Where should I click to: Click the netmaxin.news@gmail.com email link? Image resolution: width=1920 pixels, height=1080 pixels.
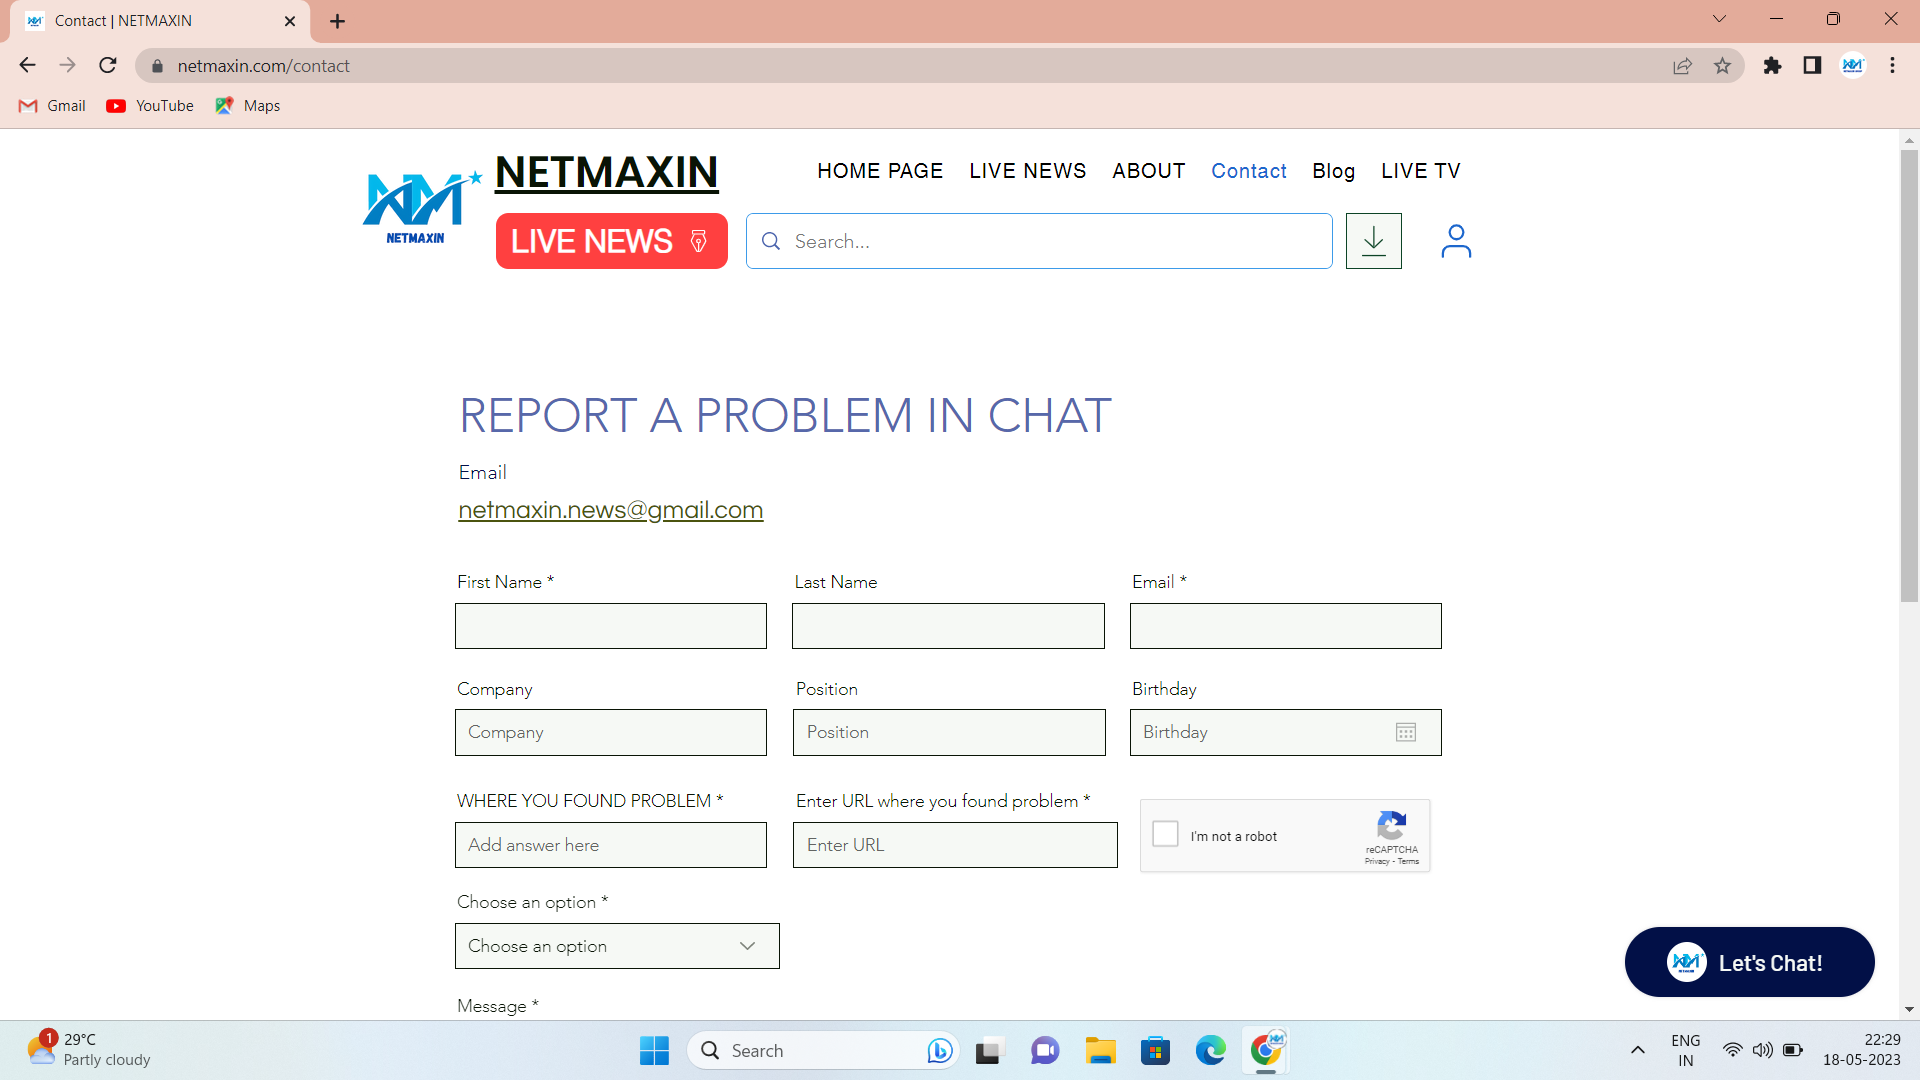coord(610,510)
